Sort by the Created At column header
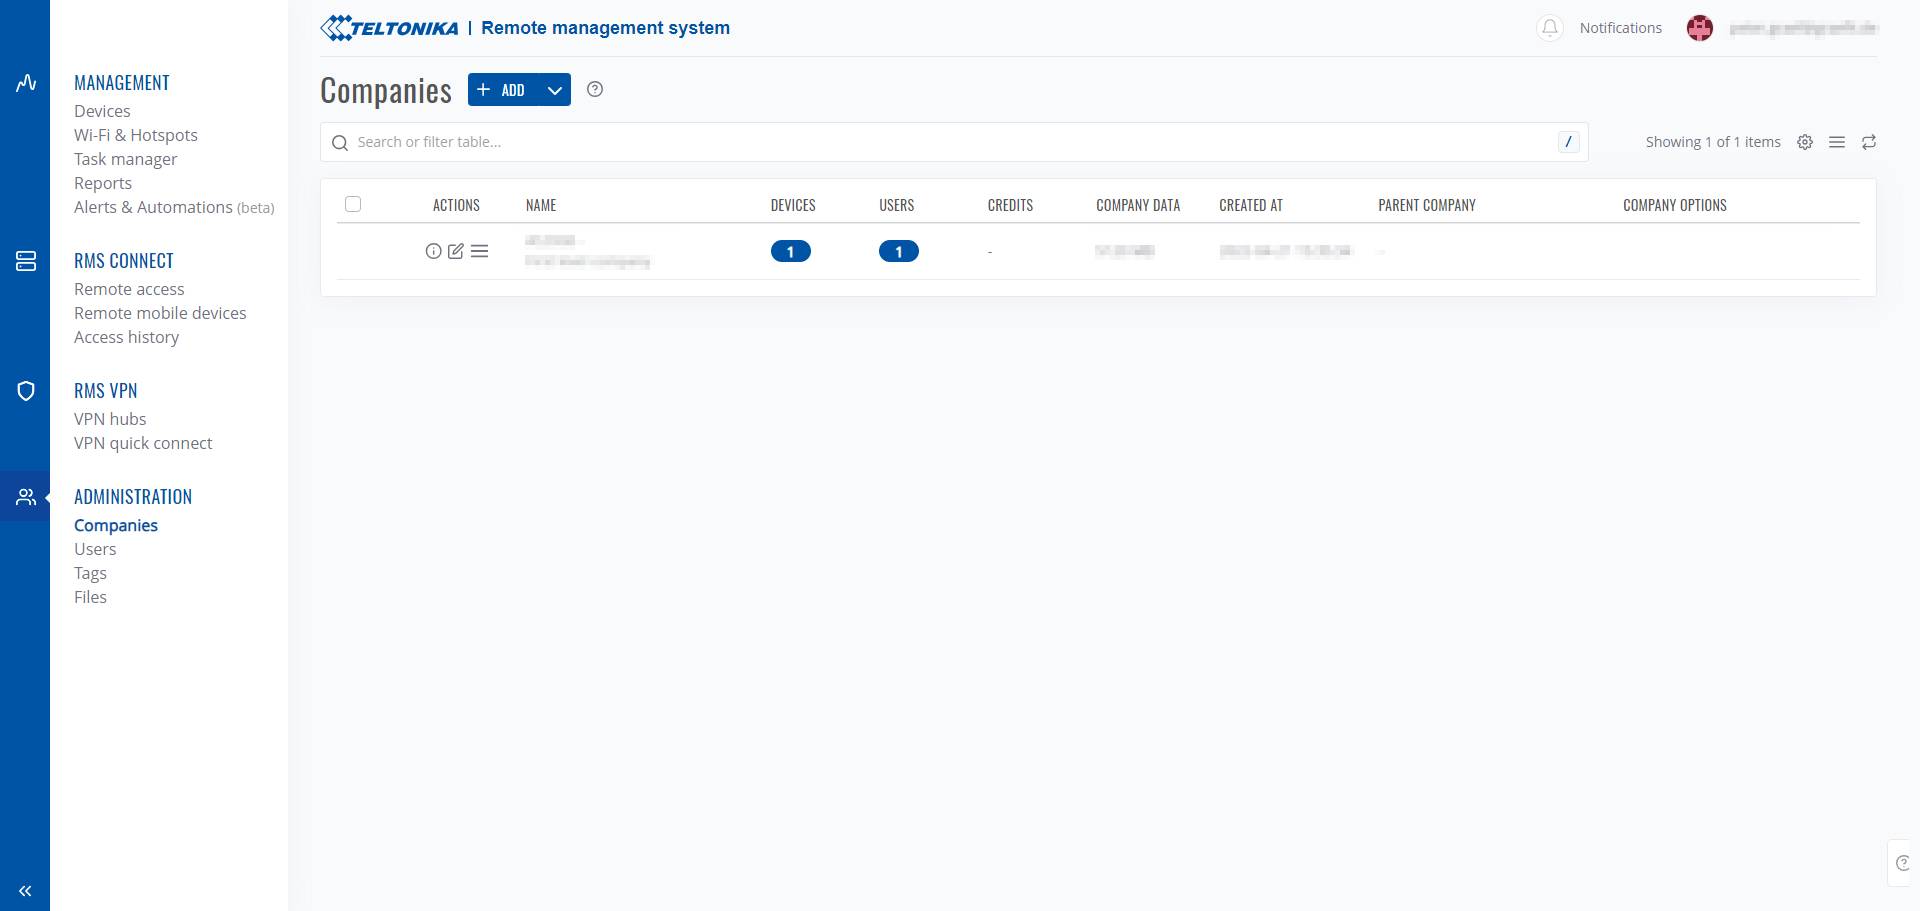This screenshot has width=1920, height=911. click(x=1251, y=205)
